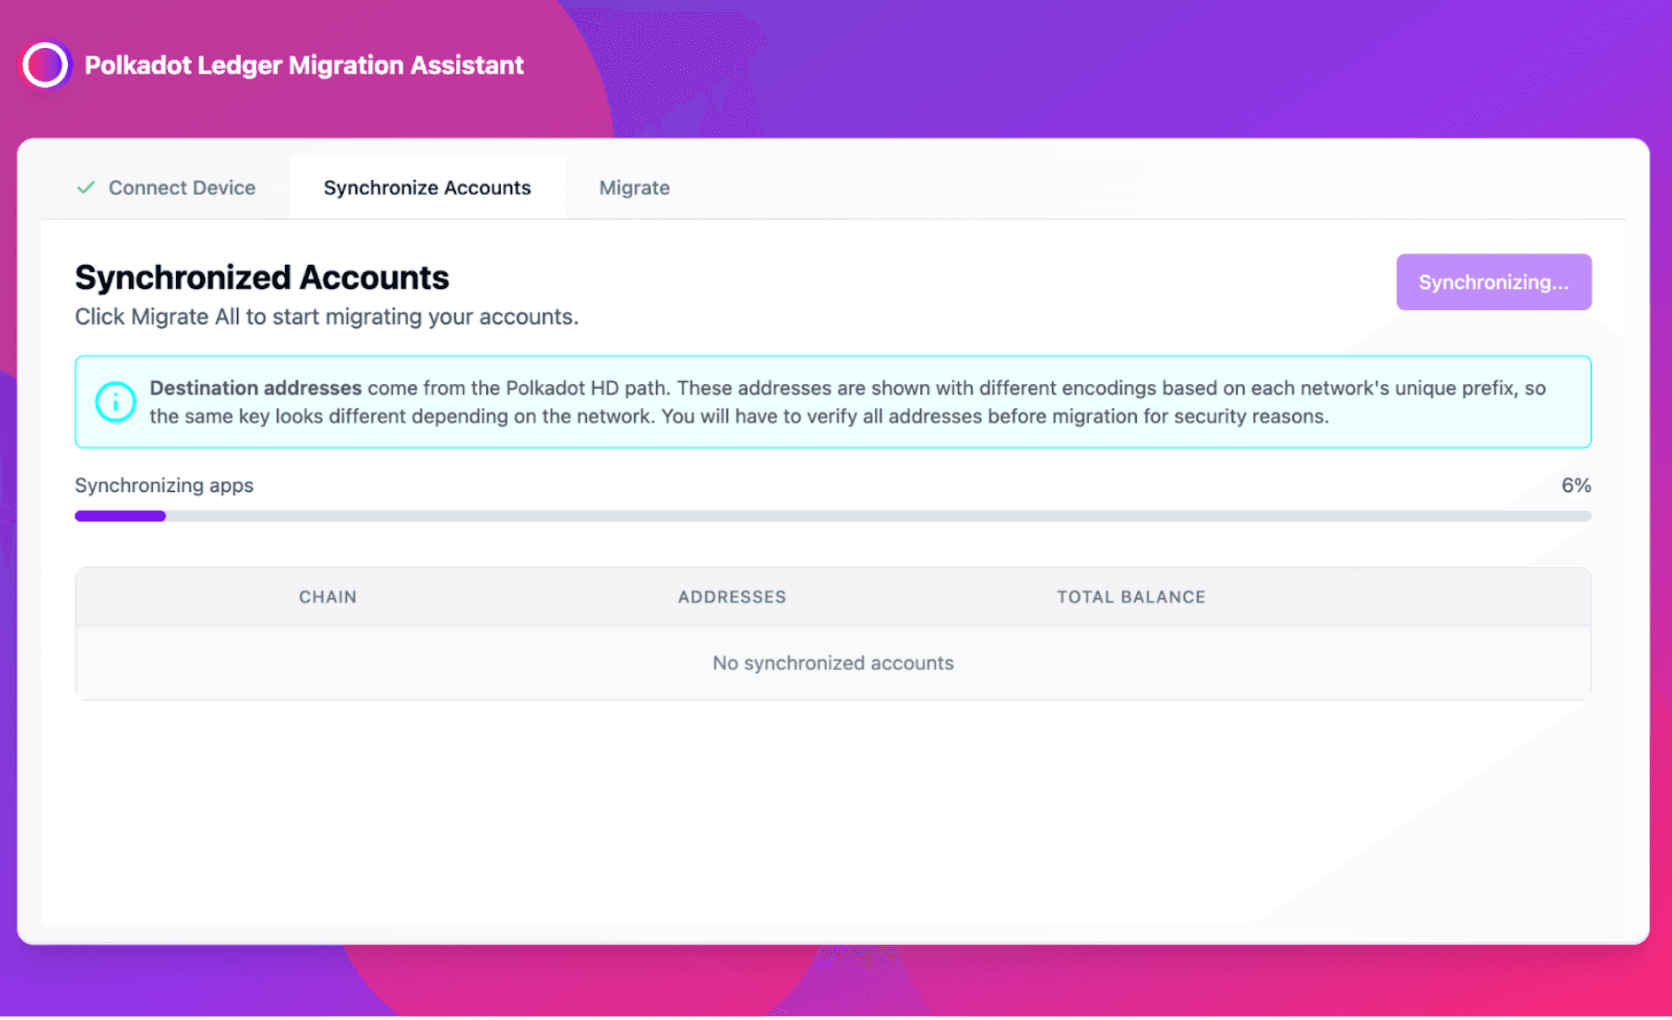Click the second line of the info banner text
Screen dimensions: 1672x1020
click(739, 417)
